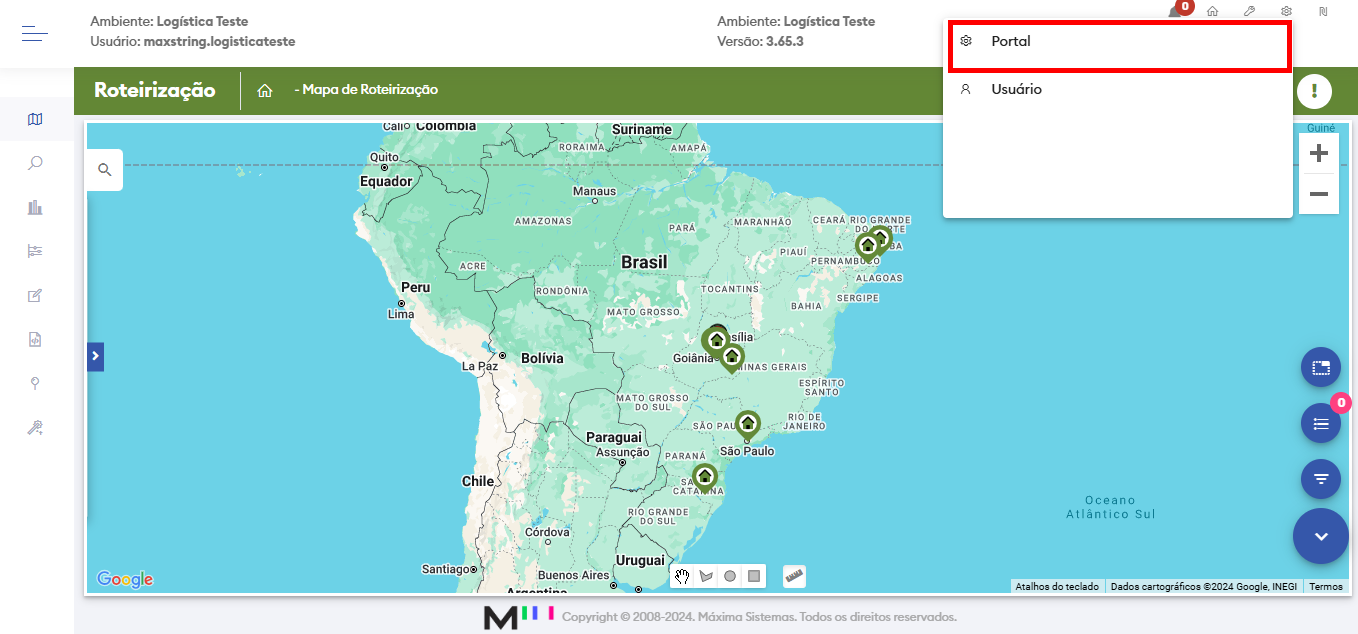The height and width of the screenshot is (634, 1358).
Task: Click the Máxima M logo in footer
Action: [518, 617]
